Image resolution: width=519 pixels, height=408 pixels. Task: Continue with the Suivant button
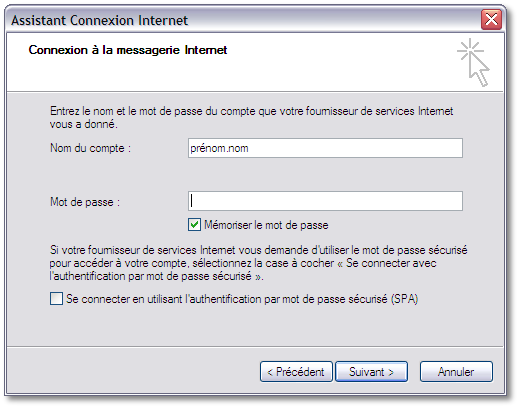[371, 372]
